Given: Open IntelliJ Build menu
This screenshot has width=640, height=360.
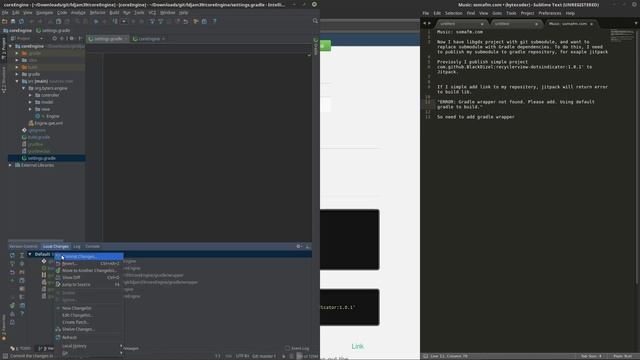Looking at the screenshot, I should click(114, 13).
